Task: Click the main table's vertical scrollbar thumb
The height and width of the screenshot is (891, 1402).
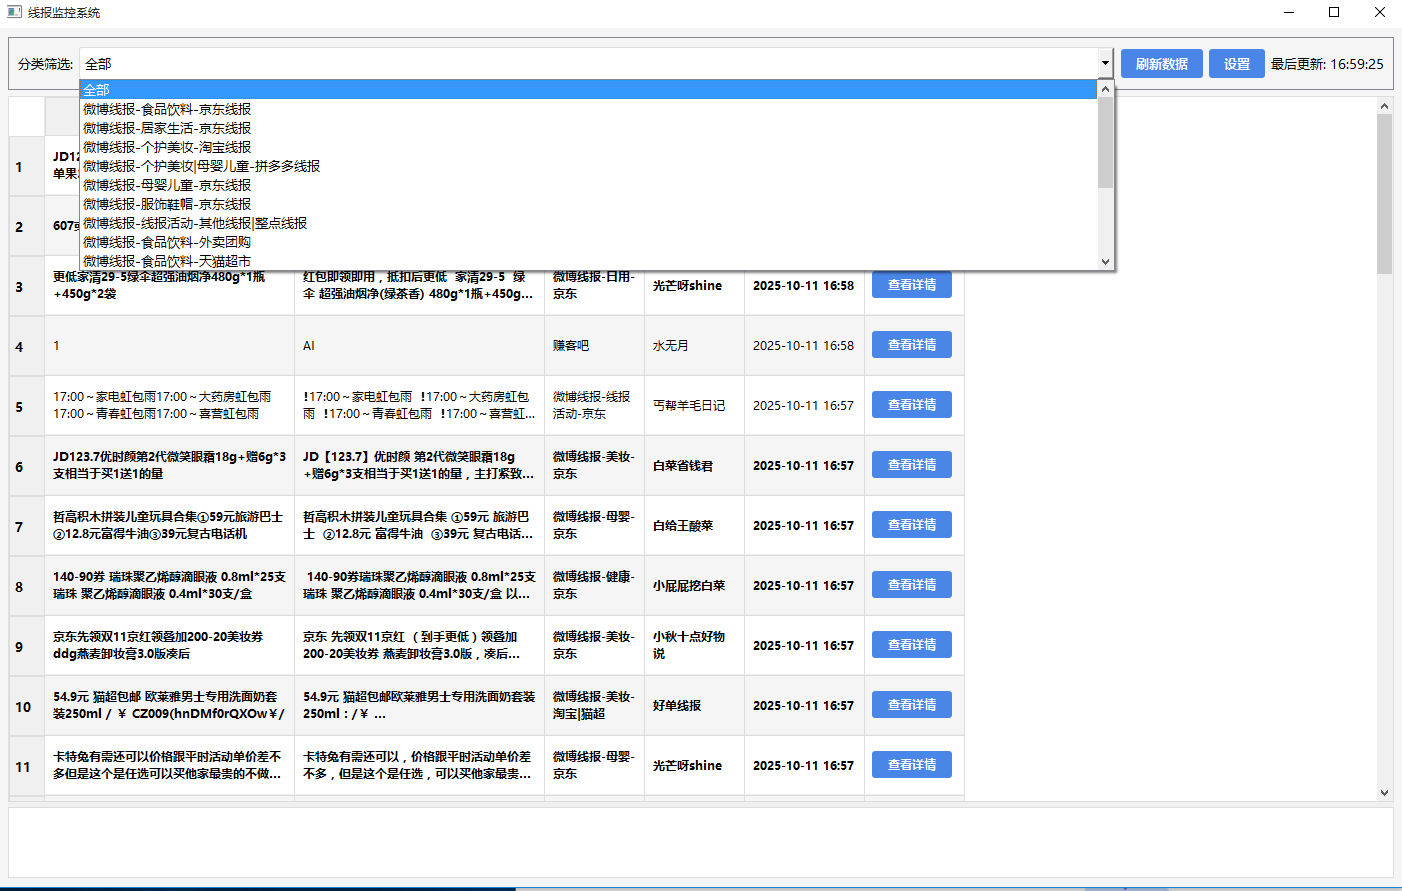Action: click(1384, 194)
